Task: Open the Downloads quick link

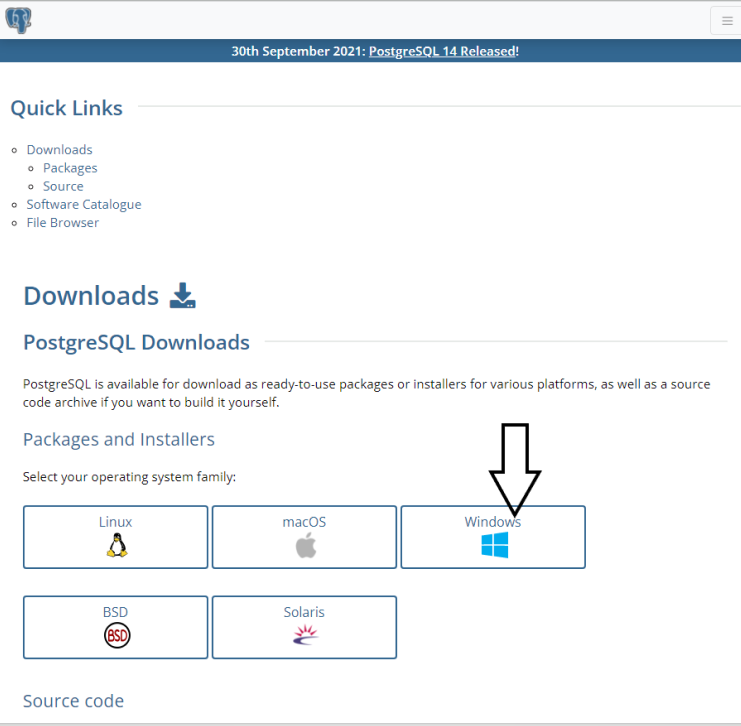Action: 60,150
